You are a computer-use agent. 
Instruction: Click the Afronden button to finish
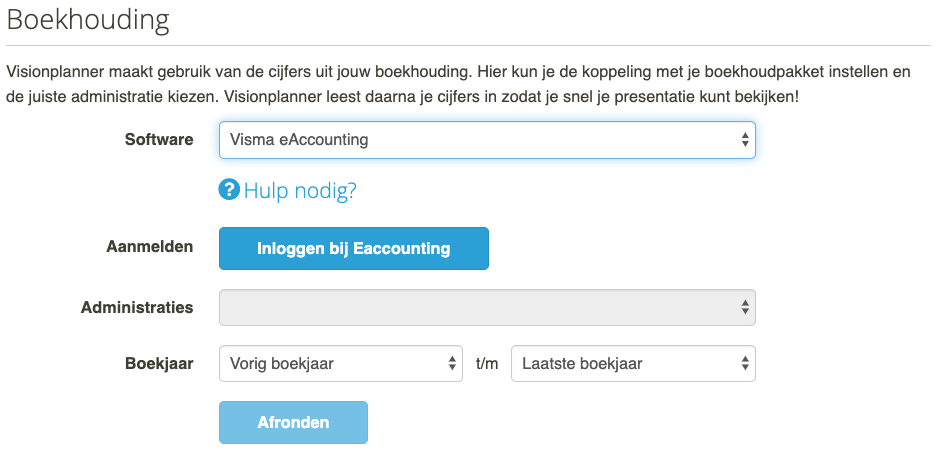coord(293,423)
